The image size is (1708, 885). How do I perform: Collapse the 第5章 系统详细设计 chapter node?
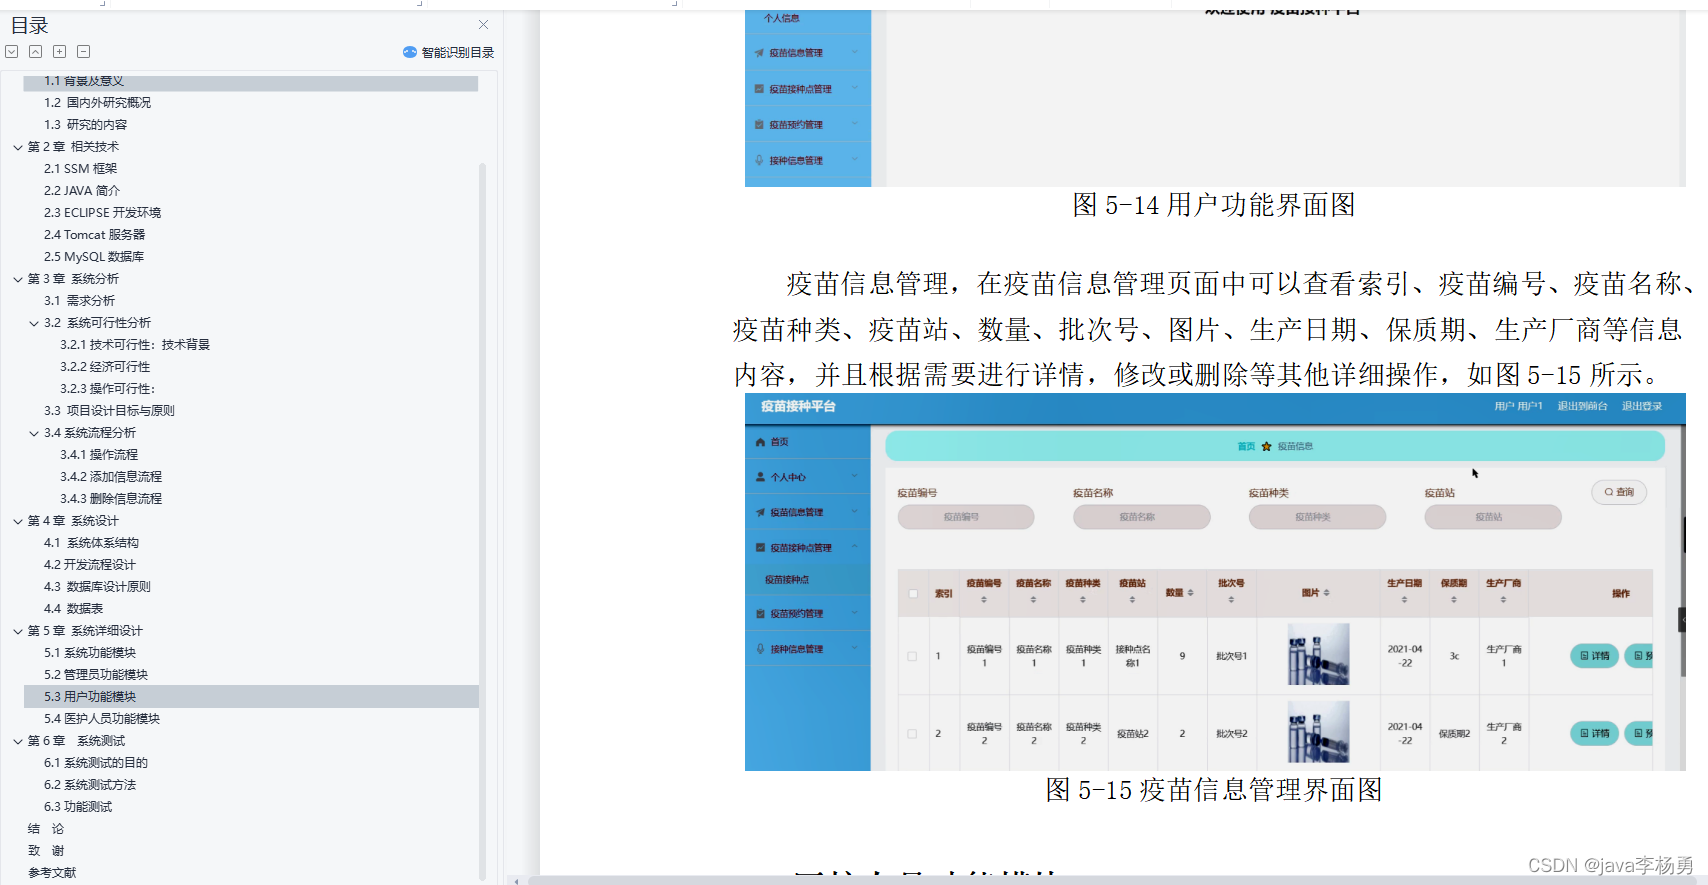(18, 631)
